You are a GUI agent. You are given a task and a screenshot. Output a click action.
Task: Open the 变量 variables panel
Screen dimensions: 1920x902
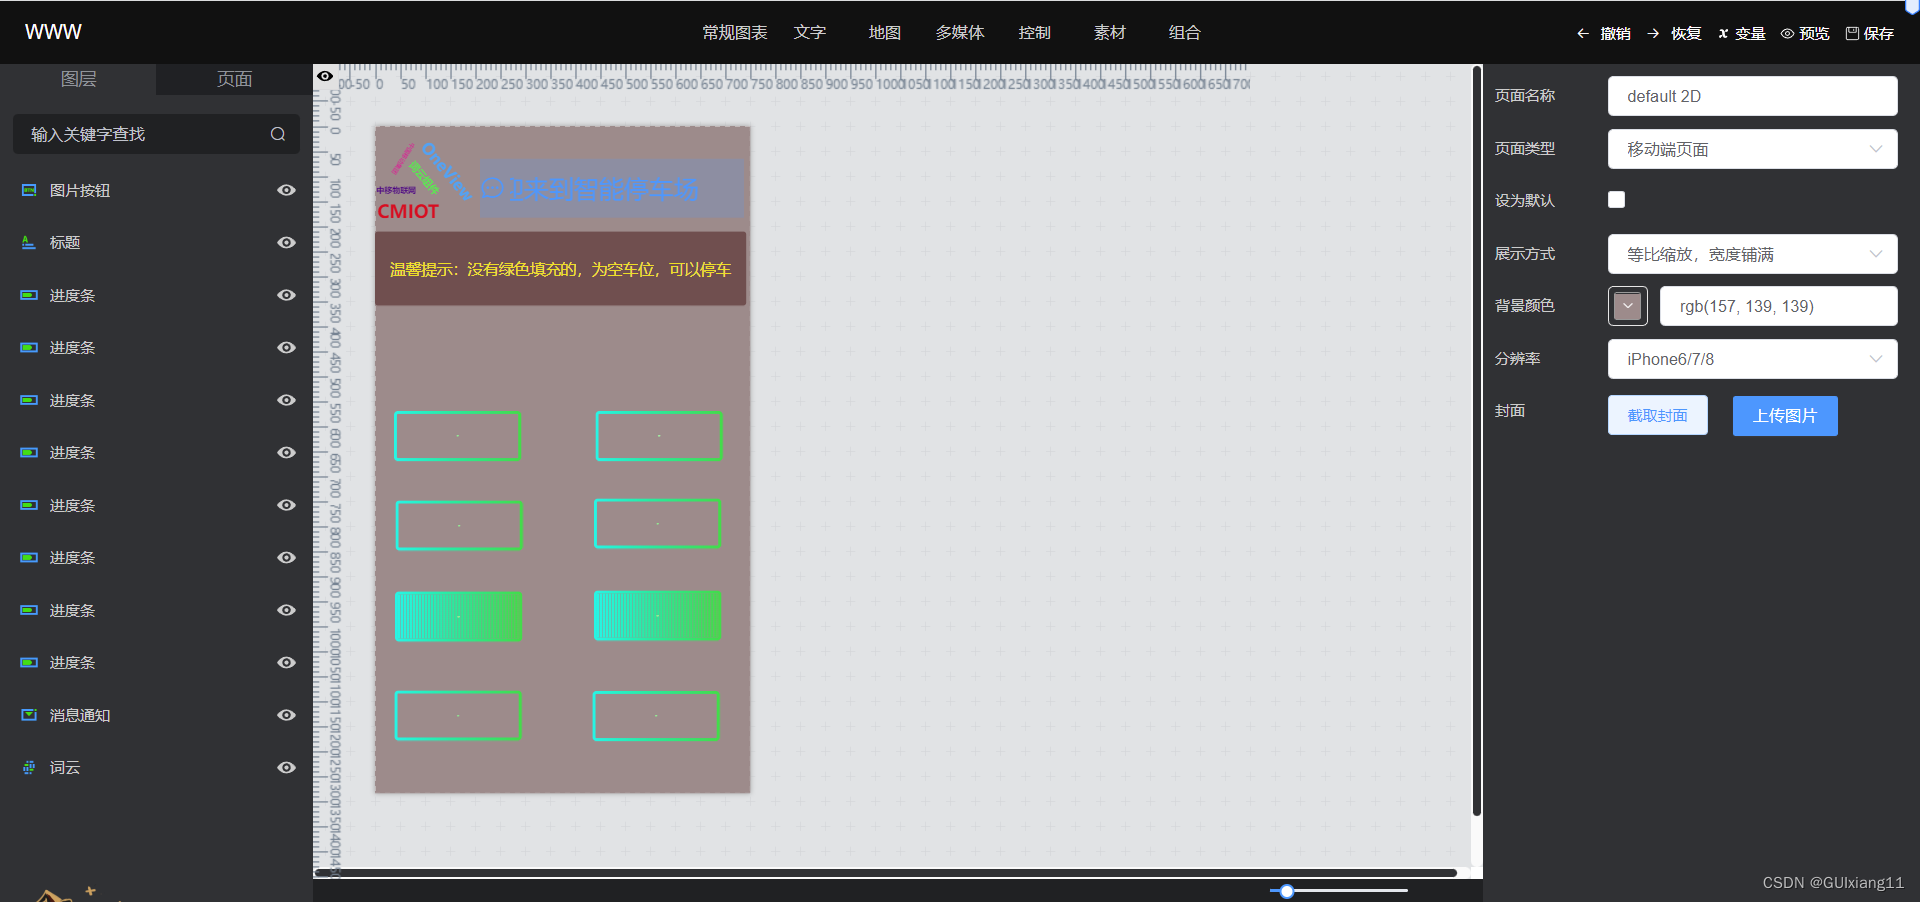coord(1742,33)
